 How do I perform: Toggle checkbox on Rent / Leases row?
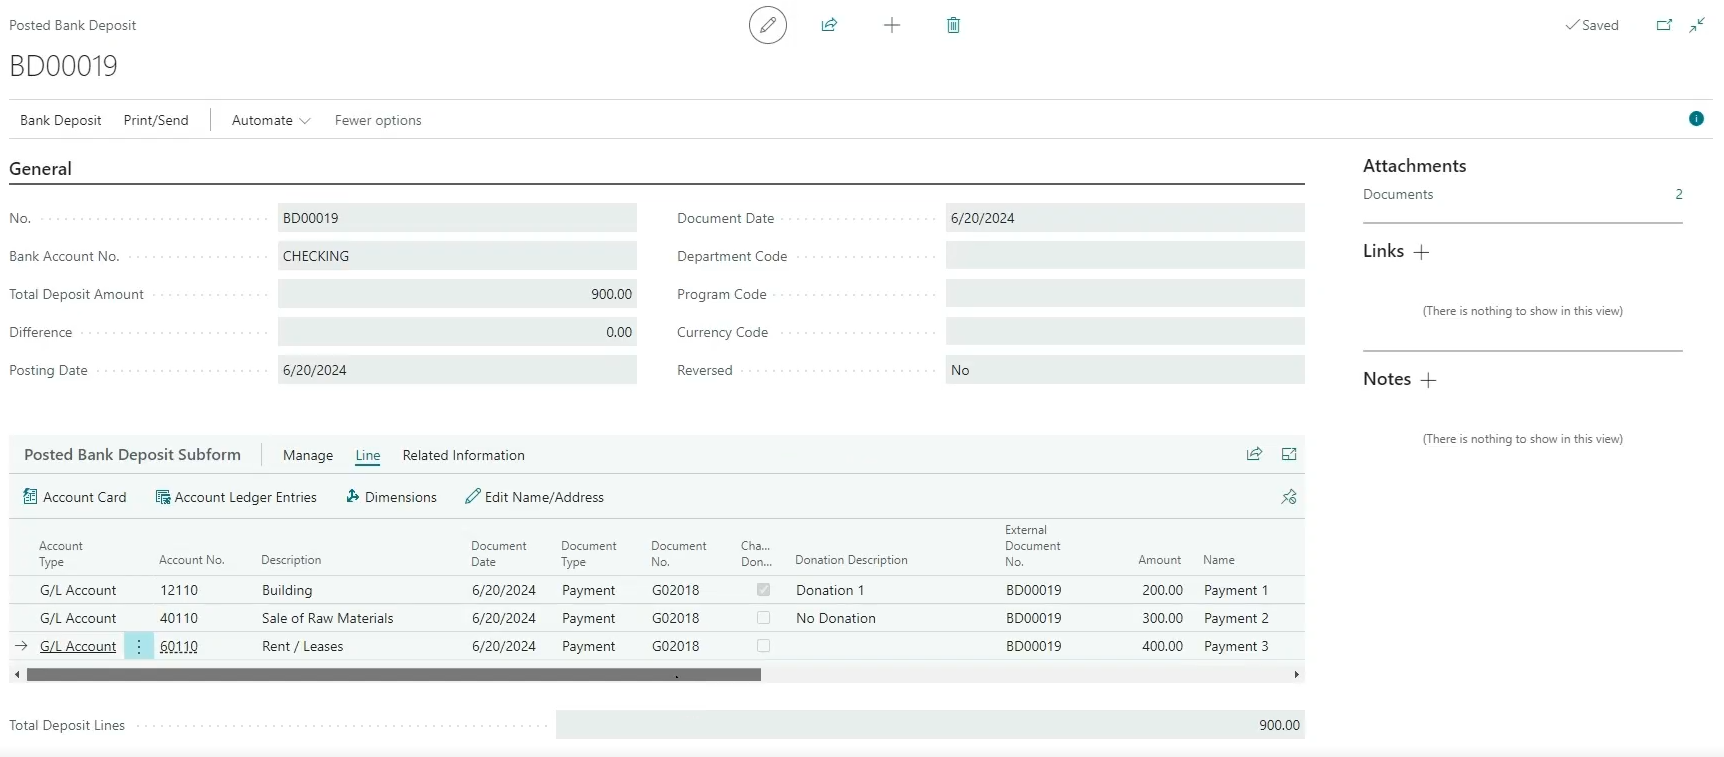(764, 646)
